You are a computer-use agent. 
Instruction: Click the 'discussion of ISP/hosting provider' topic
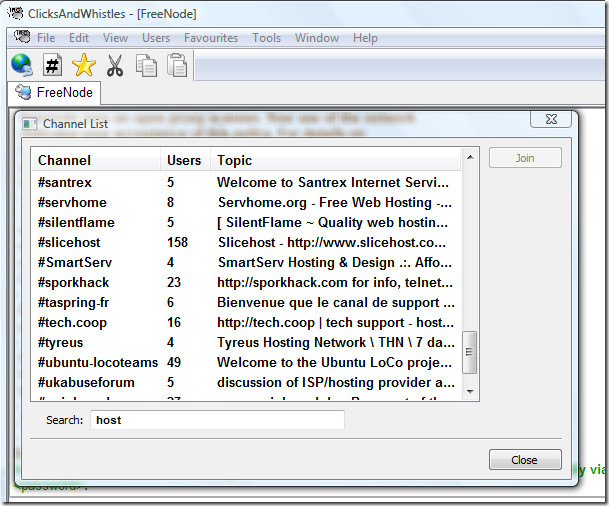(324, 383)
